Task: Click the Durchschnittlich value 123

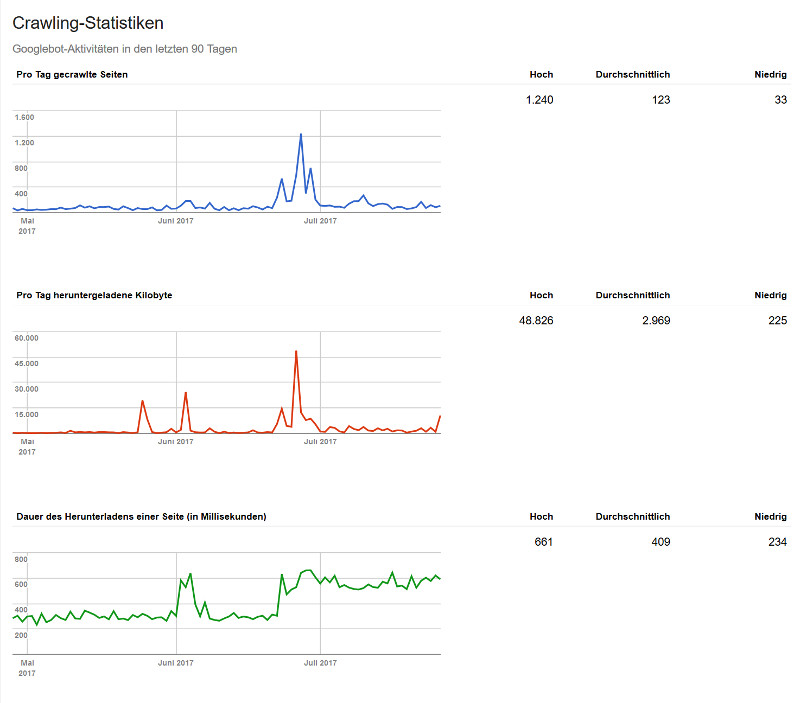Action: point(662,100)
